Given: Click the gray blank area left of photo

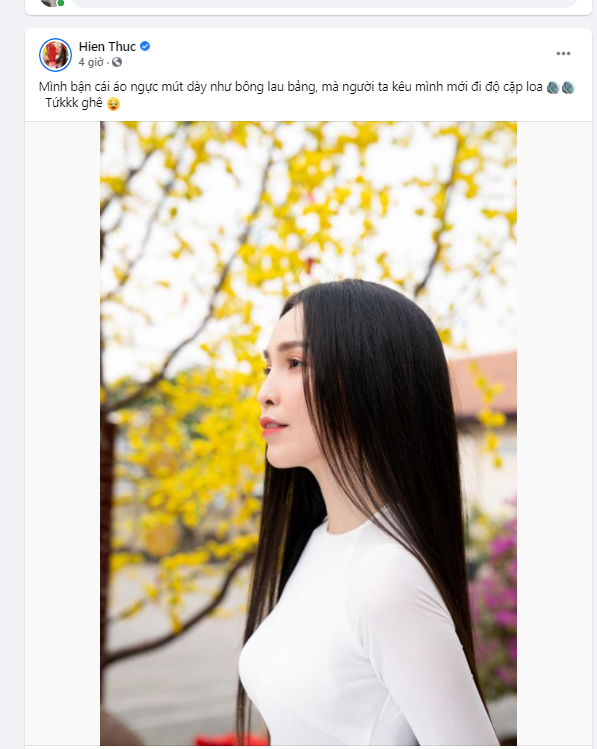Looking at the screenshot, I should coord(63,433).
